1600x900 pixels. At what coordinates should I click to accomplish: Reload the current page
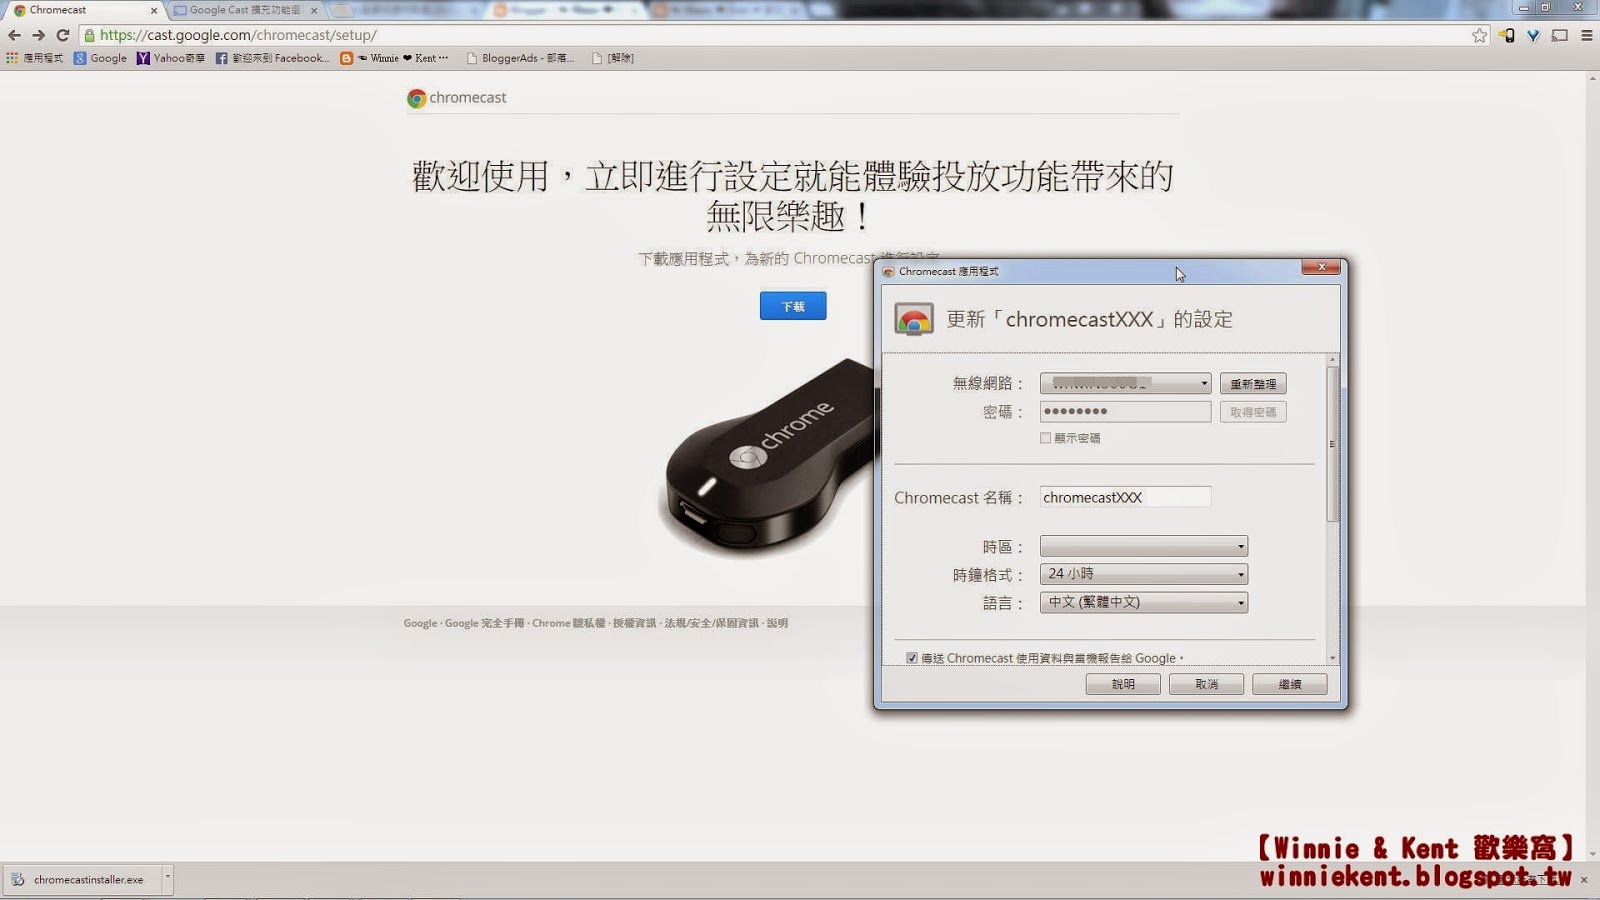pos(62,35)
